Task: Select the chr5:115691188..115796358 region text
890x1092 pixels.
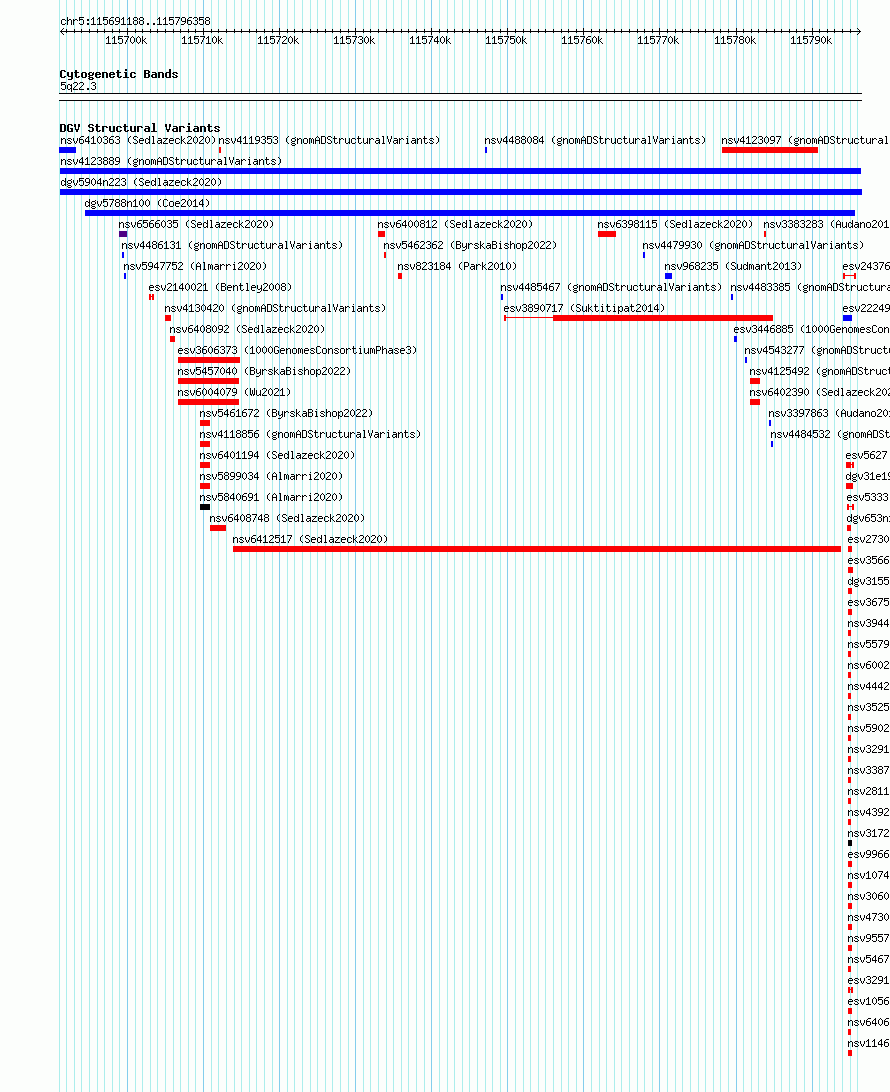Action: pyautogui.click(x=135, y=21)
